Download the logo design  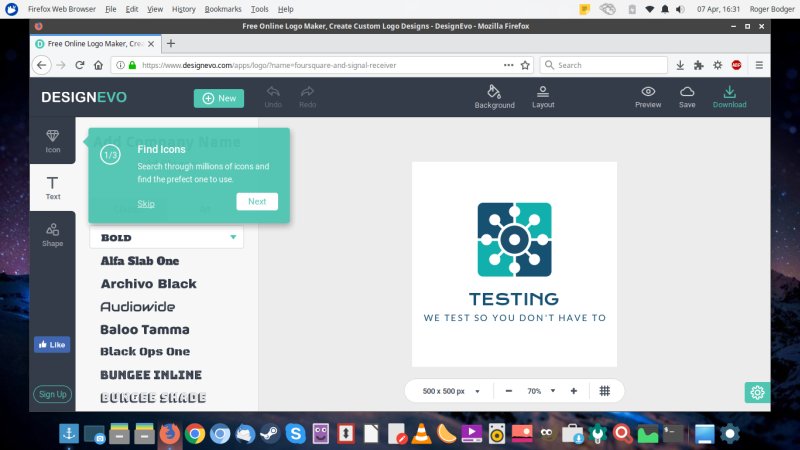click(x=730, y=96)
